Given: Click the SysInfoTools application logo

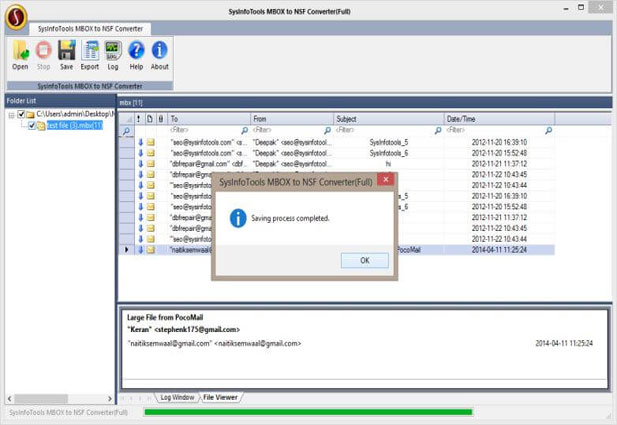Looking at the screenshot, I should [x=16, y=17].
